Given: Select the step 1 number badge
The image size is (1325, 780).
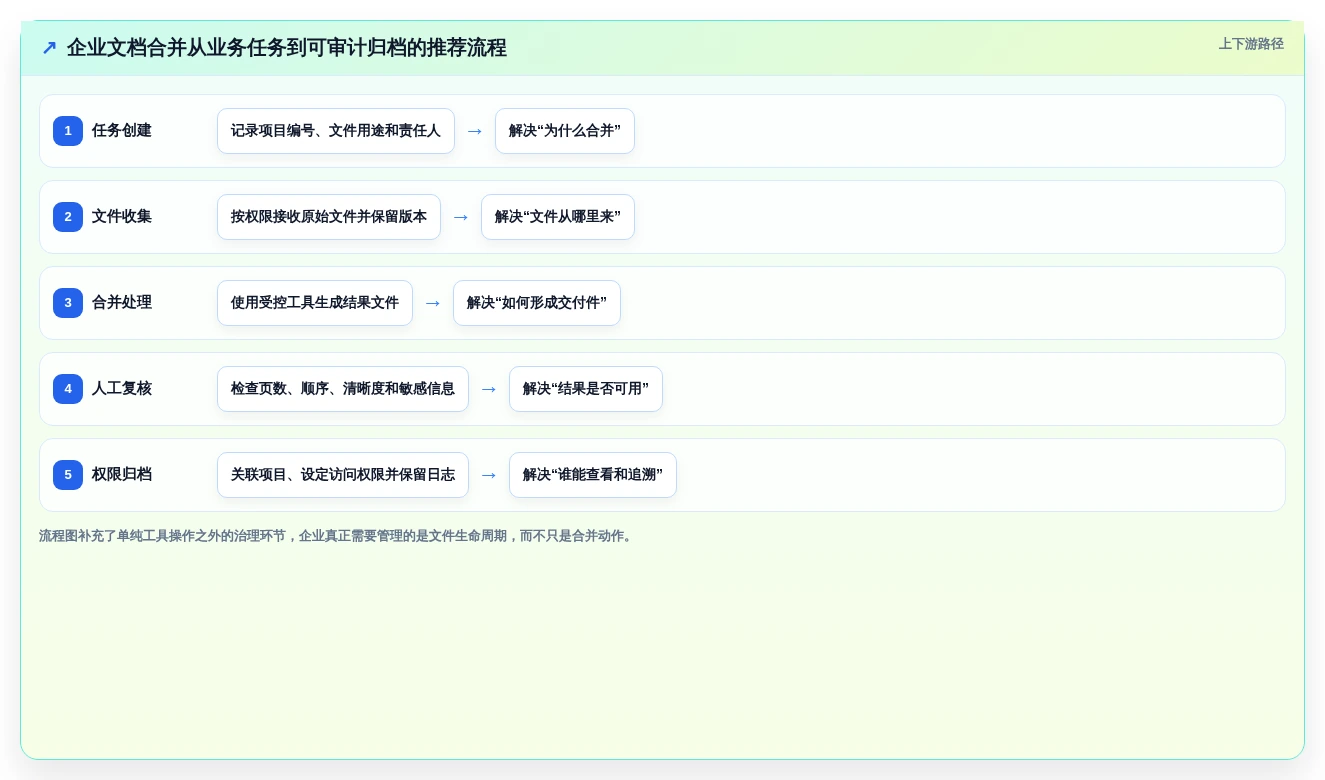Looking at the screenshot, I should [68, 131].
